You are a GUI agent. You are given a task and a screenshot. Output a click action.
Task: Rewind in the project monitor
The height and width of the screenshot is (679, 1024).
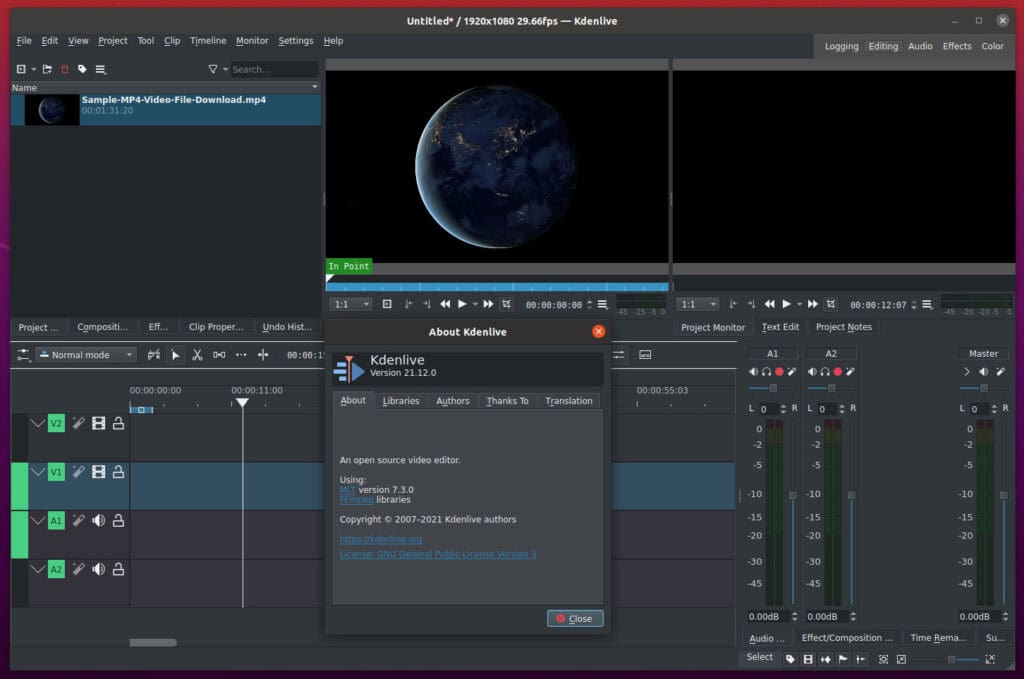click(770, 304)
